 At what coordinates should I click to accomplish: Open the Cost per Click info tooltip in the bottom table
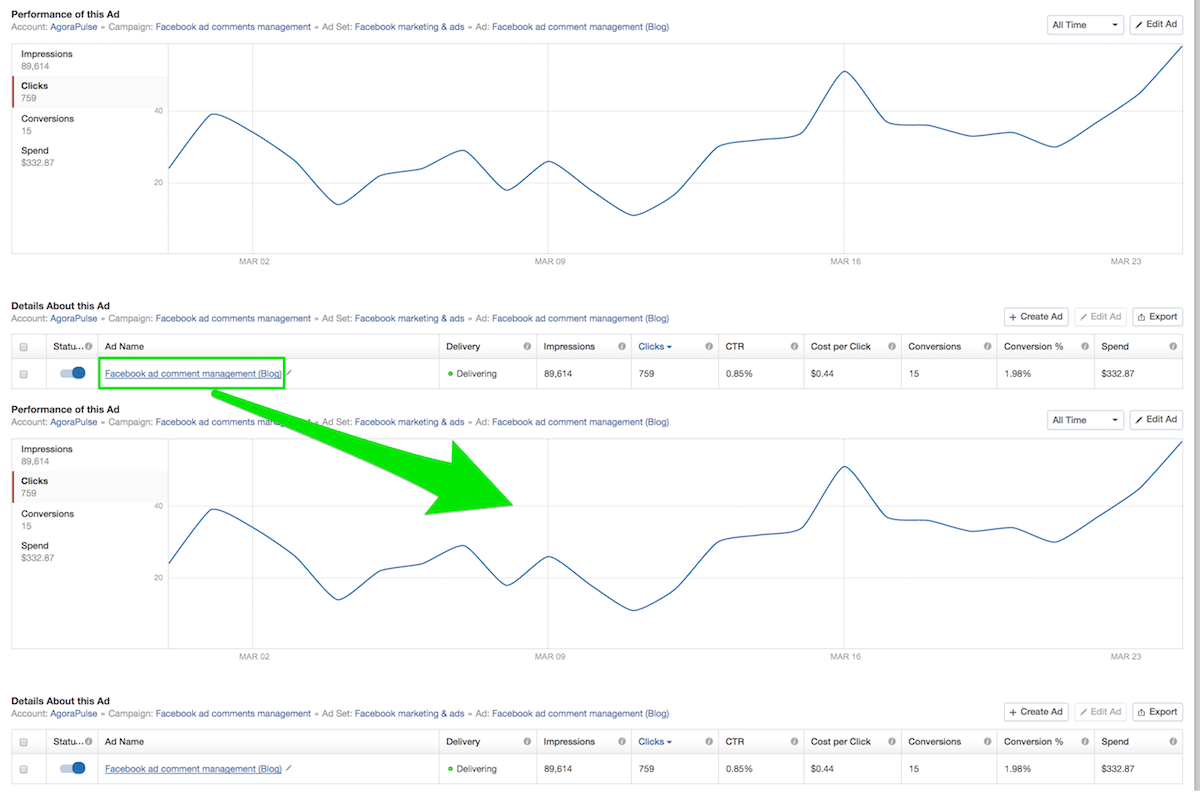pyautogui.click(x=889, y=742)
